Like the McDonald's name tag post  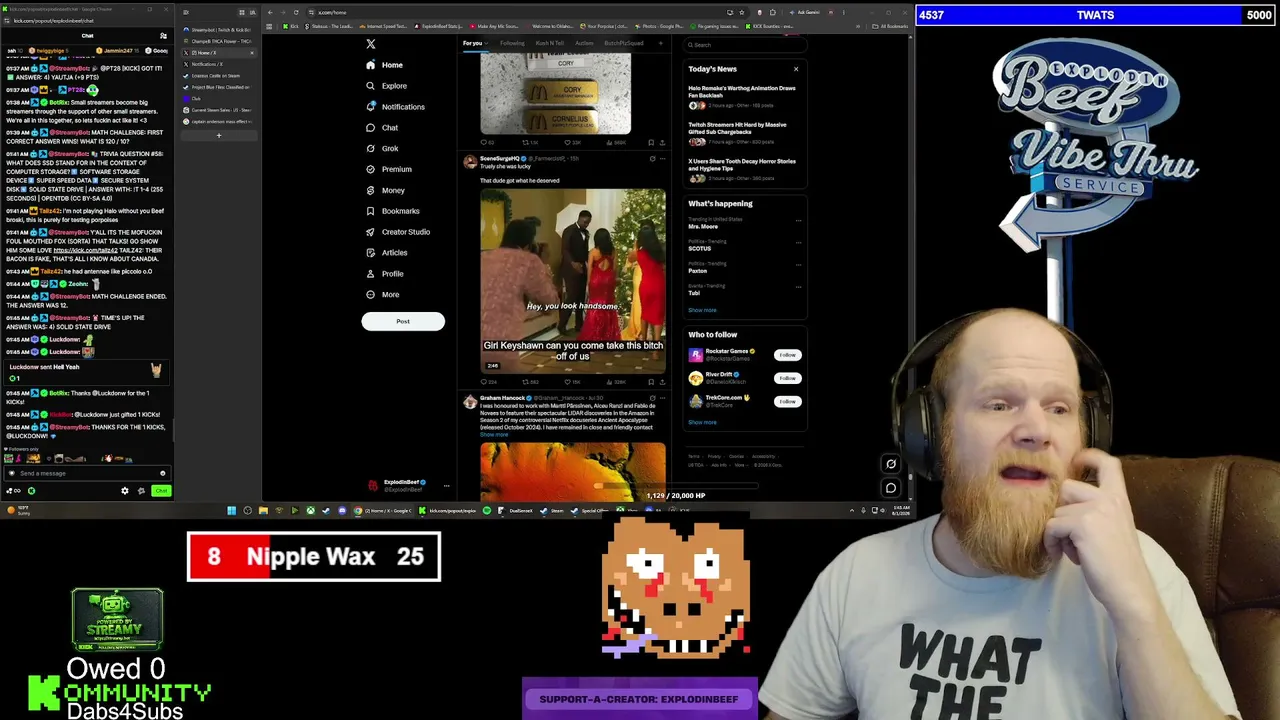(x=569, y=142)
